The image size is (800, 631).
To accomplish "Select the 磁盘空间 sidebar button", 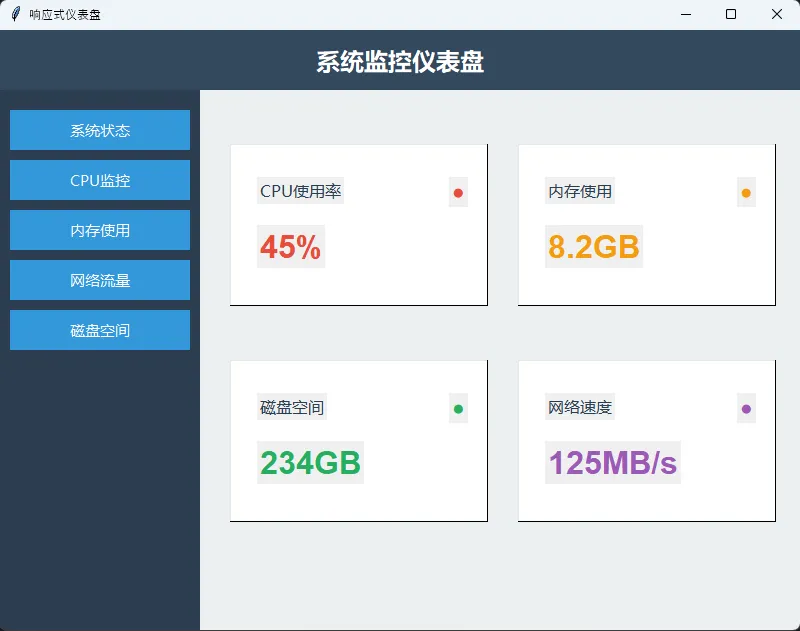I will pyautogui.click(x=100, y=330).
